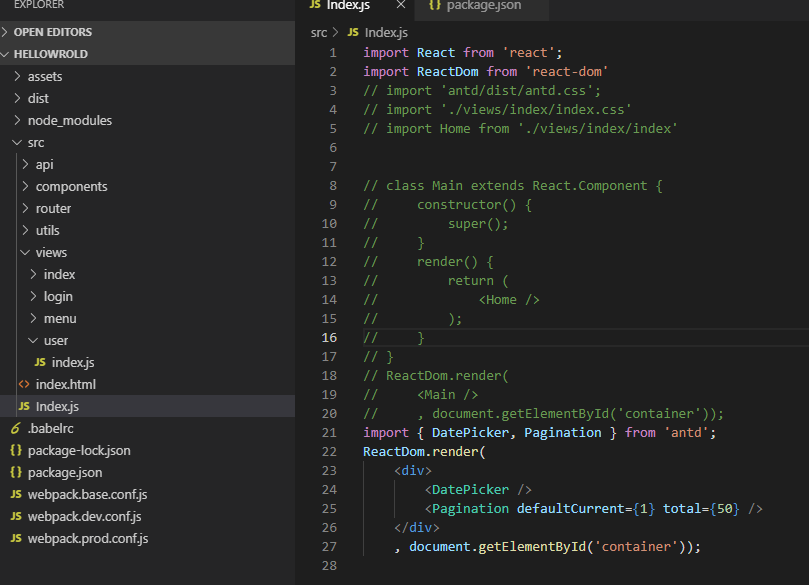Click 'total' attribute on line 25
This screenshot has width=809, height=585.
pos(682,509)
